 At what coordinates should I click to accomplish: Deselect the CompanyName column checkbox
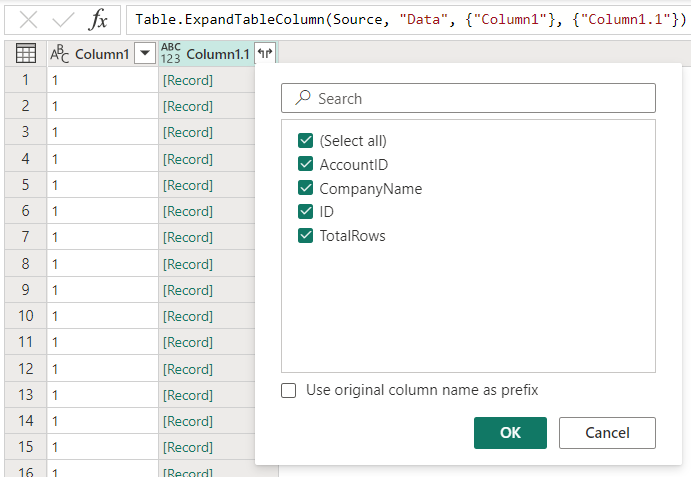point(305,189)
